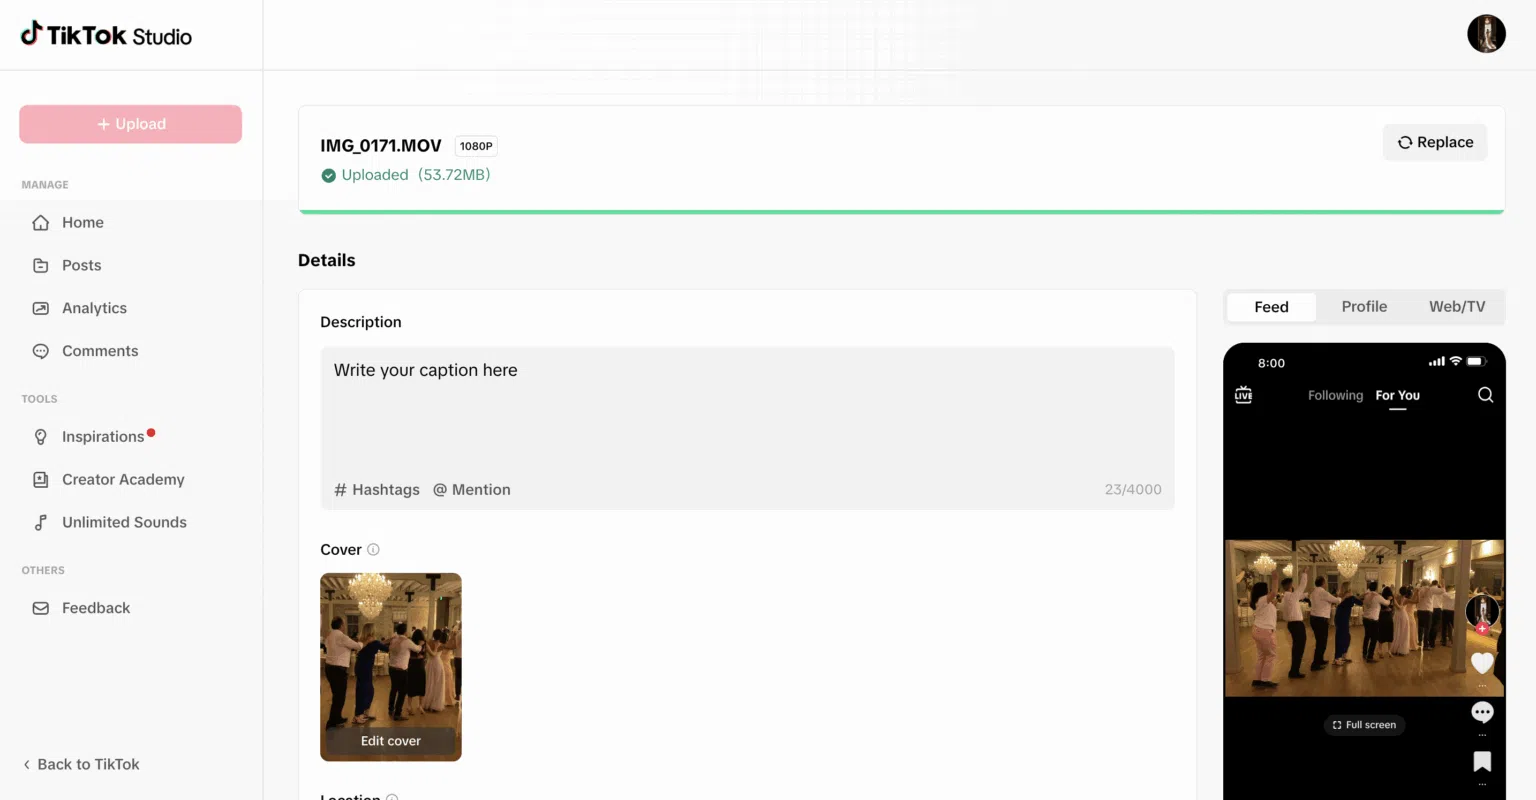The height and width of the screenshot is (800, 1536).
Task: Open the Analytics panel
Action: (x=94, y=308)
